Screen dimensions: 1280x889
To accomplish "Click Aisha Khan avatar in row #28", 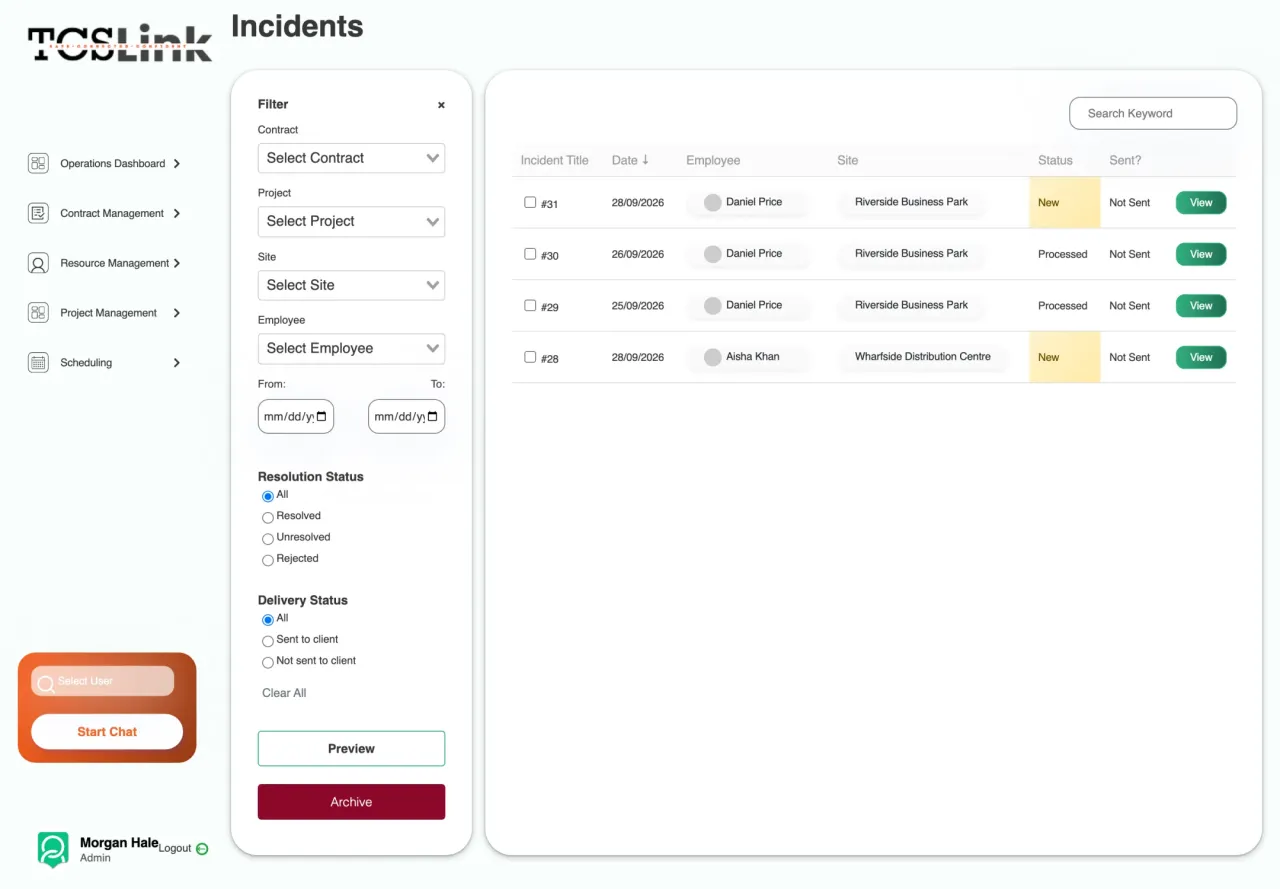I will 712,357.
